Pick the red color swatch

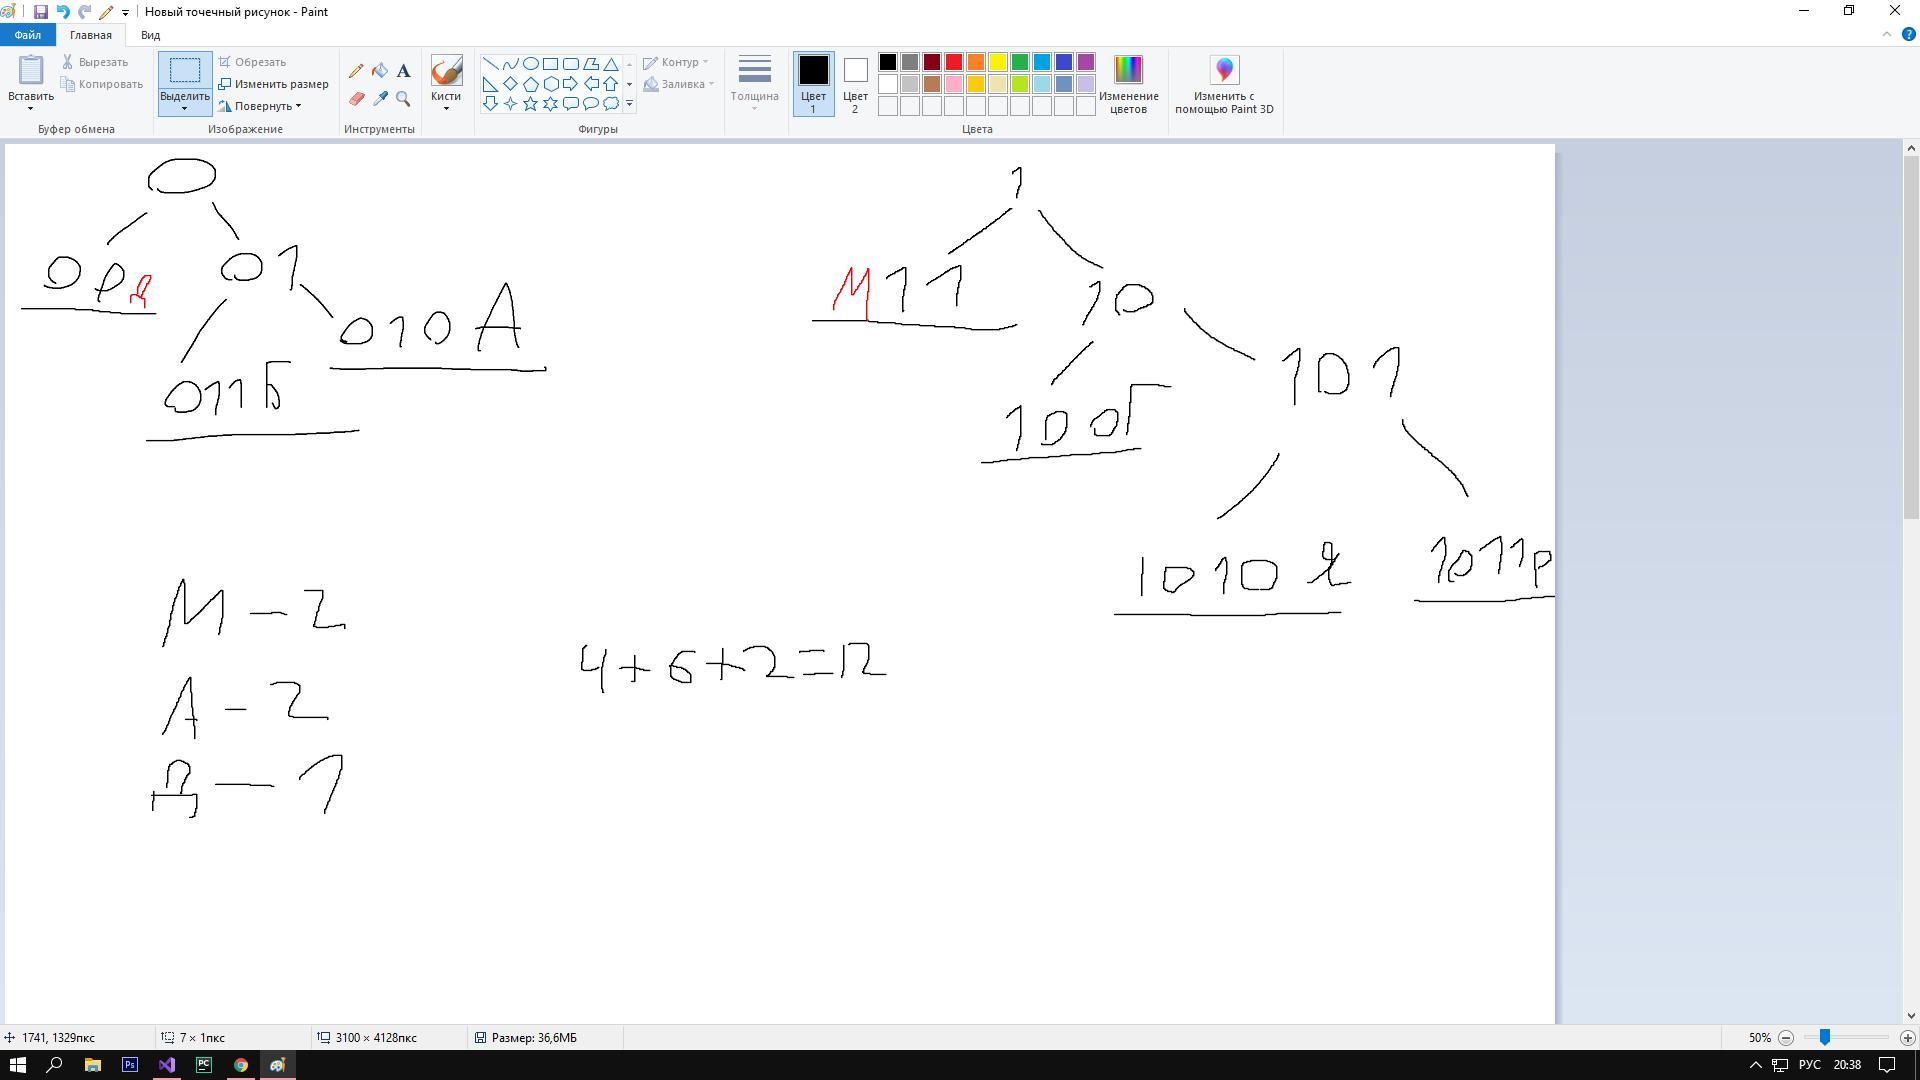(954, 62)
